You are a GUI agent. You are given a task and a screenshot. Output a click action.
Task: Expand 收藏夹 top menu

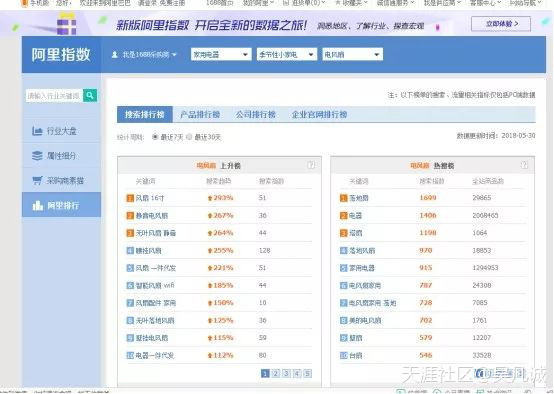[352, 3]
